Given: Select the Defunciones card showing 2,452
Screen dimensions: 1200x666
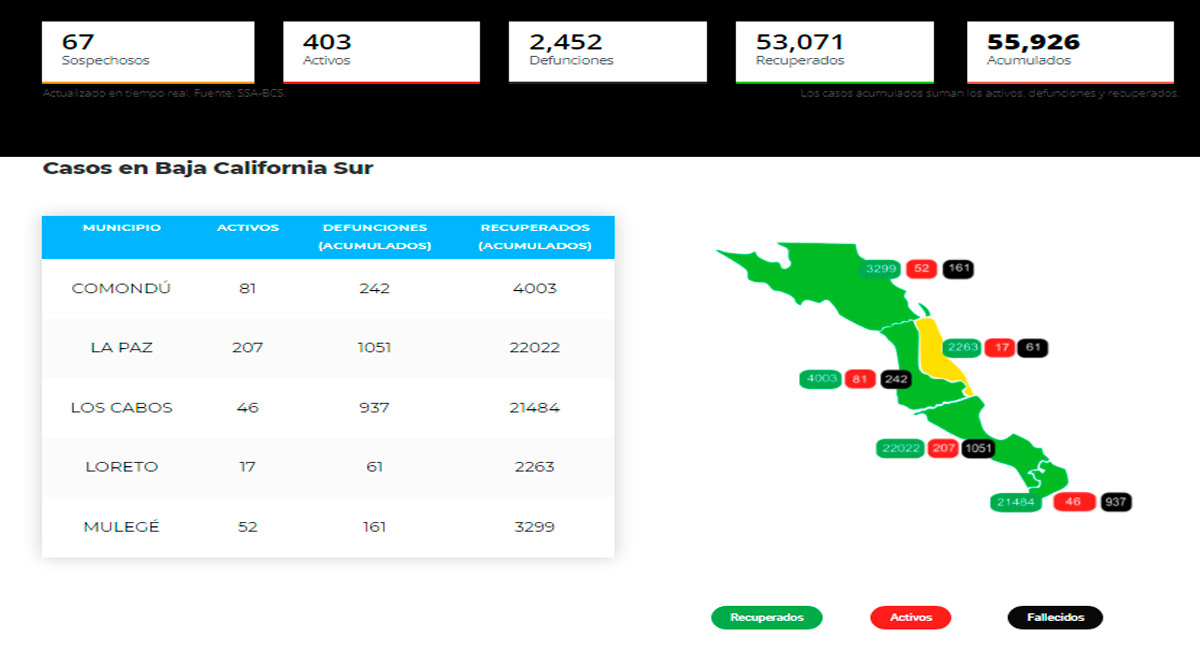Looking at the screenshot, I should 607,52.
